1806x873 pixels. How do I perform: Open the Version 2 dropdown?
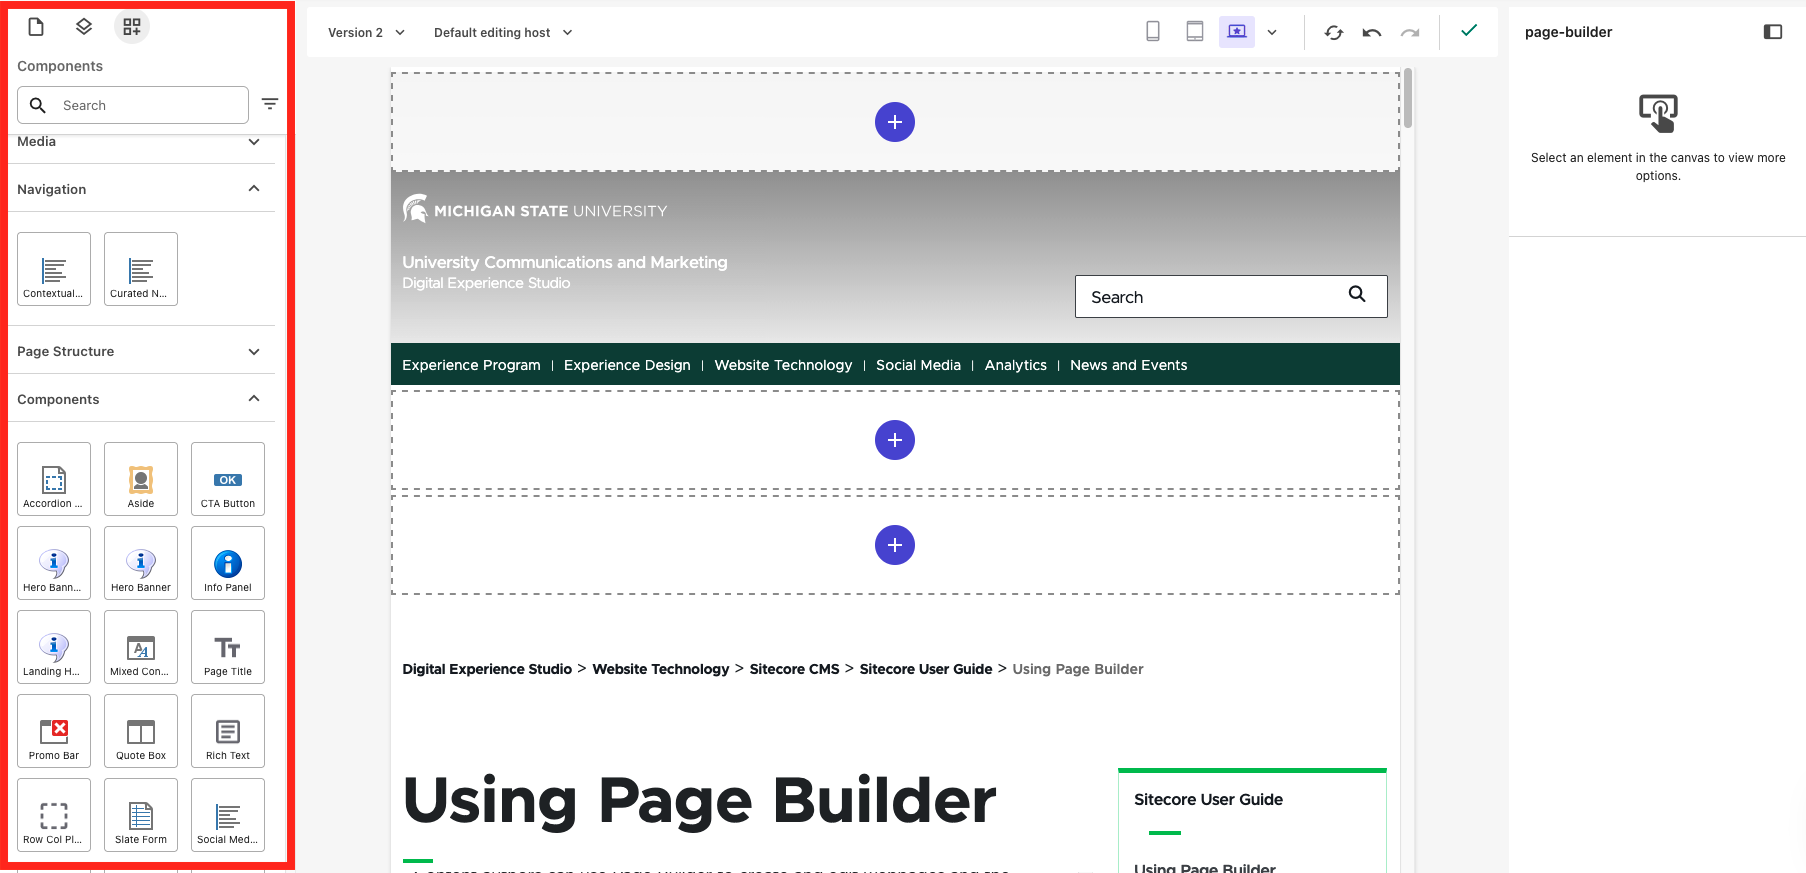pyautogui.click(x=366, y=32)
